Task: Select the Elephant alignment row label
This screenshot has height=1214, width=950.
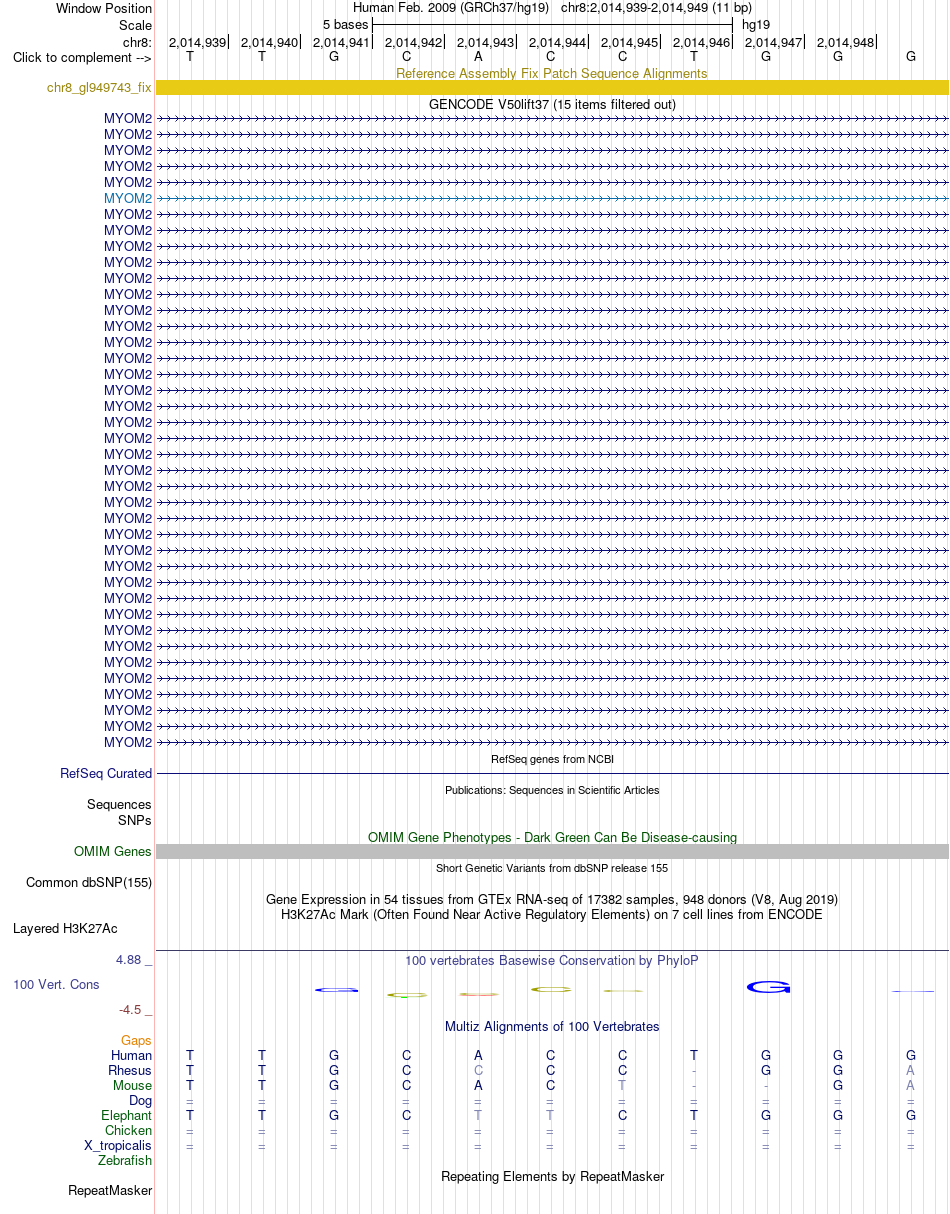Action: tap(127, 1116)
